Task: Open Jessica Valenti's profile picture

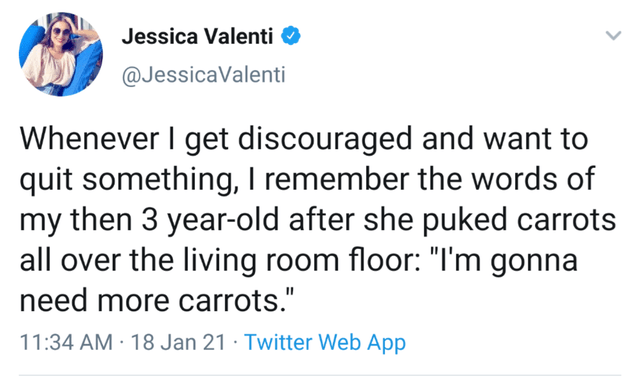Action: pyautogui.click(x=61, y=54)
